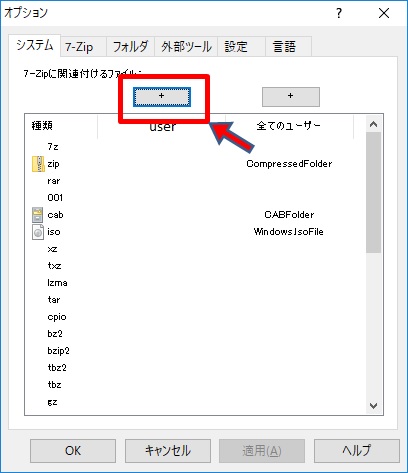
Task: Open the フォルダ tab
Action: coord(130,47)
